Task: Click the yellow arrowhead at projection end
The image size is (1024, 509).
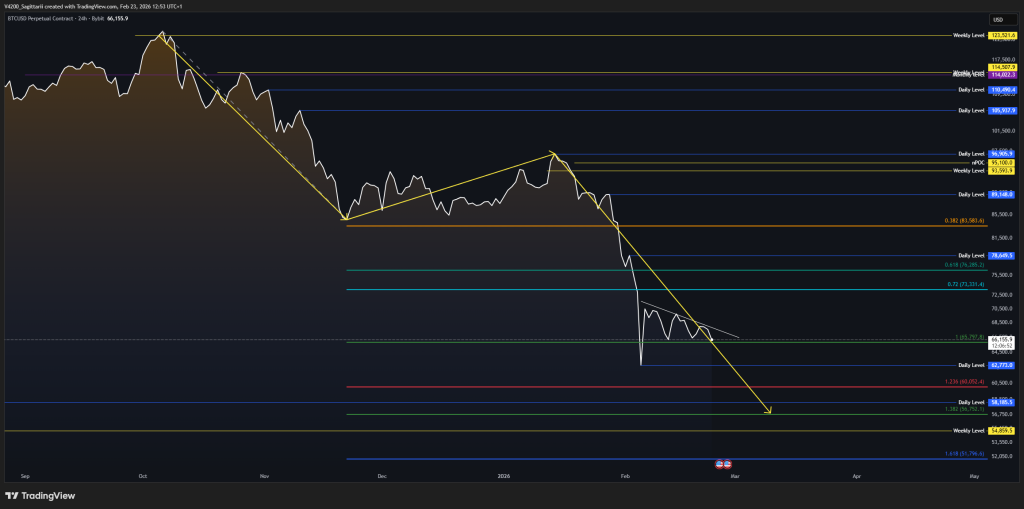Action: coord(768,410)
